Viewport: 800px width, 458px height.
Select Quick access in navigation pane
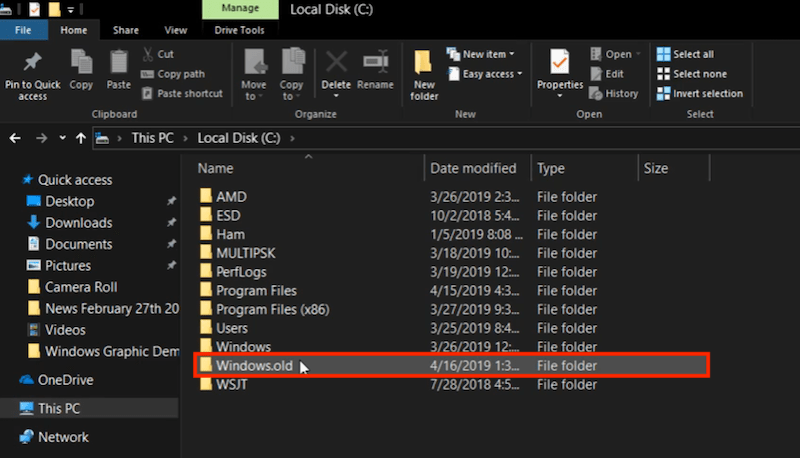74,180
